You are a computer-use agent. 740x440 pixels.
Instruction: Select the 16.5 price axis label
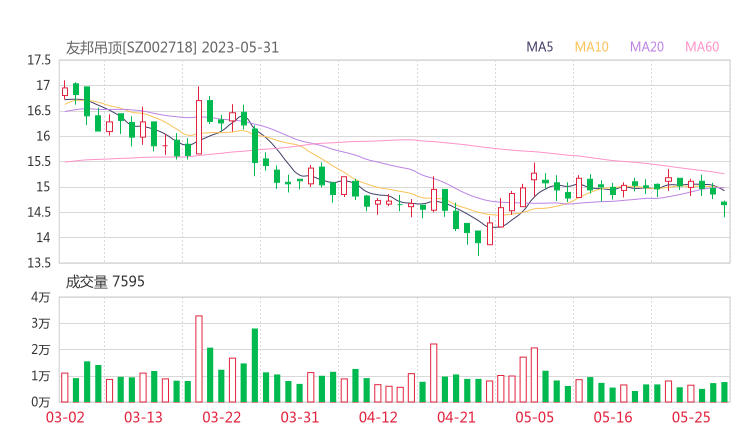coord(39,111)
